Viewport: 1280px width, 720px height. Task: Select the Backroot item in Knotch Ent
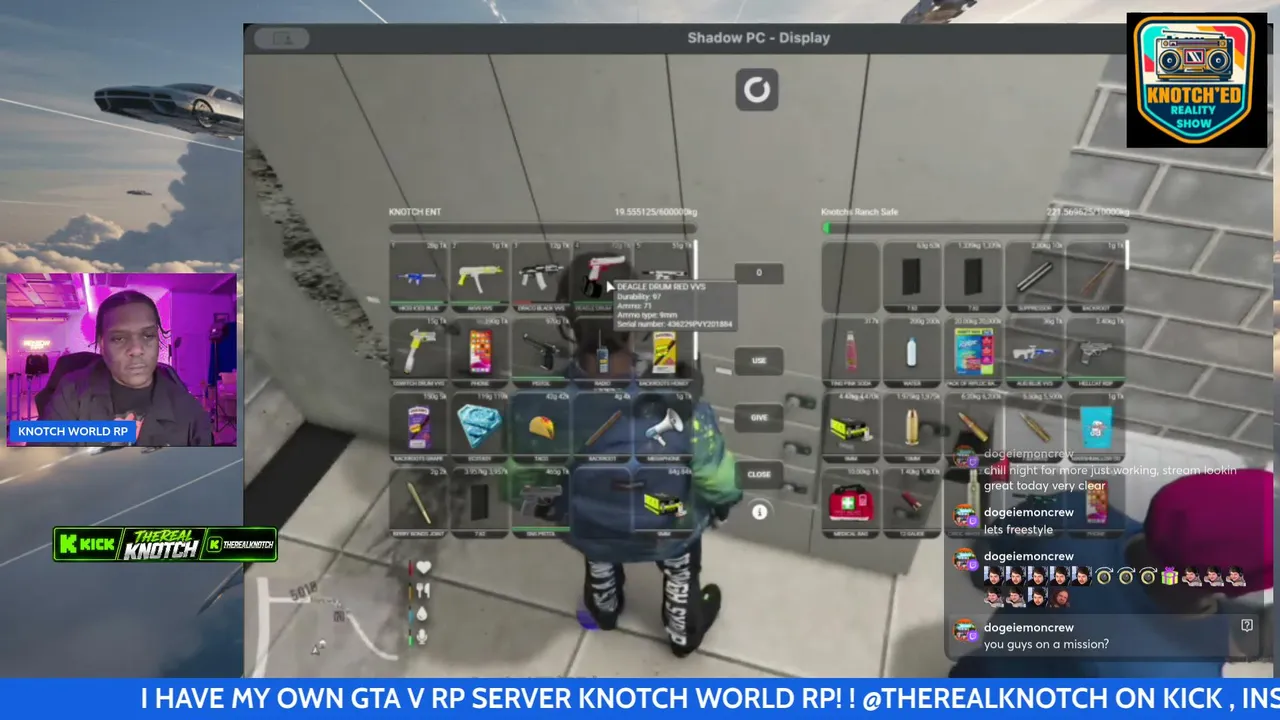click(x=601, y=428)
